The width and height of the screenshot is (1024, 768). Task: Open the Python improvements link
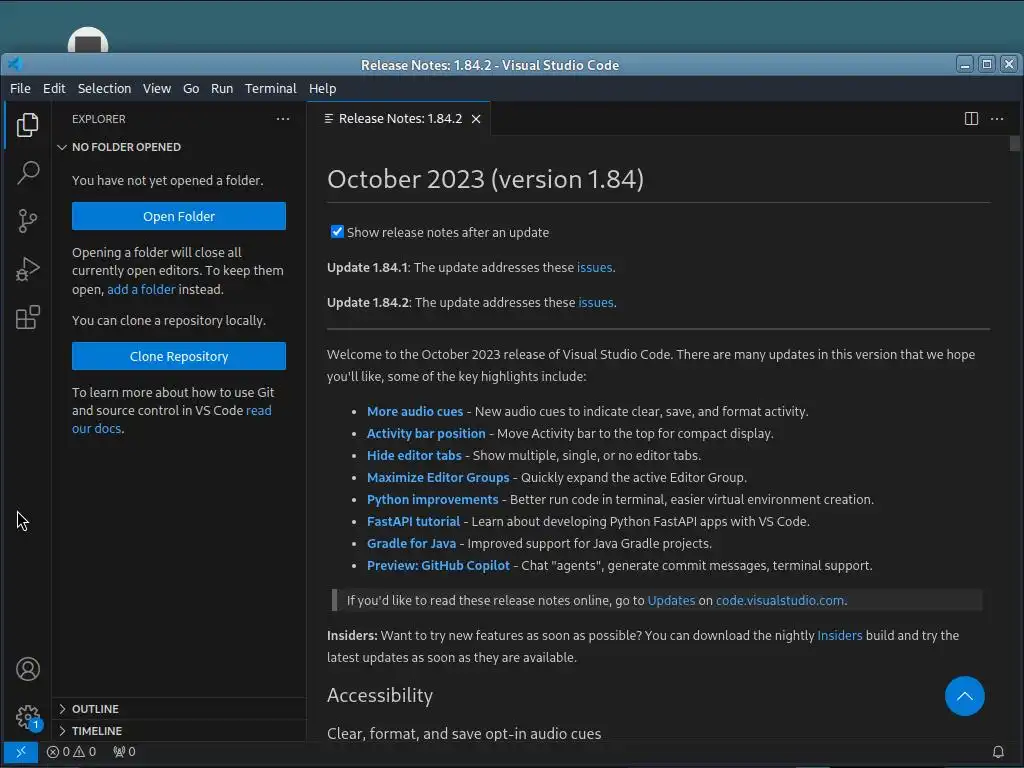point(432,500)
